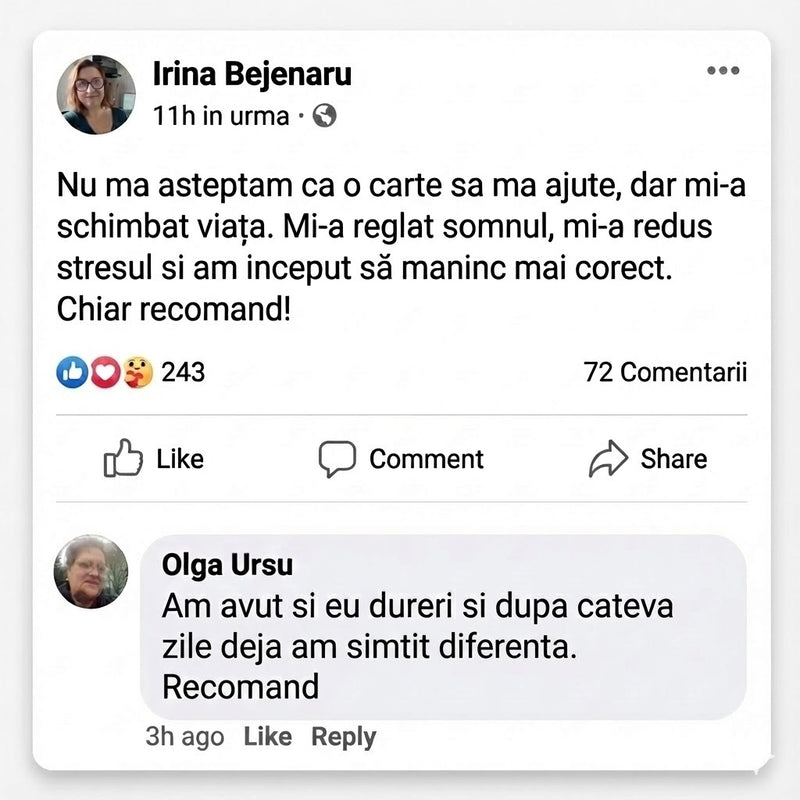Click the 3h ago comment timestamp

tap(185, 737)
